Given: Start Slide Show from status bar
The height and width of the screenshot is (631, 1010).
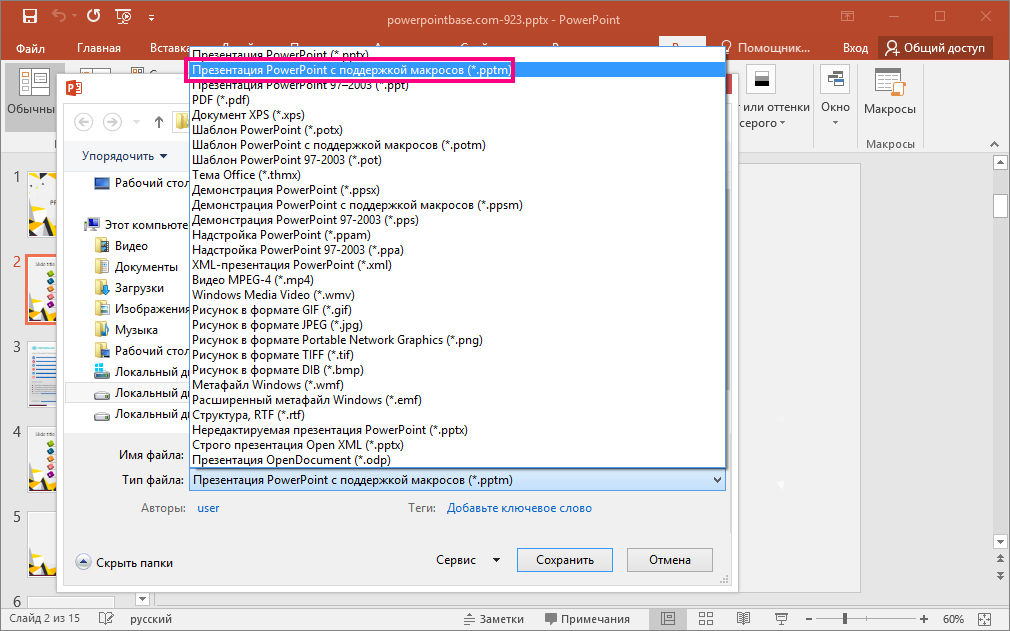Looking at the screenshot, I should tap(781, 619).
